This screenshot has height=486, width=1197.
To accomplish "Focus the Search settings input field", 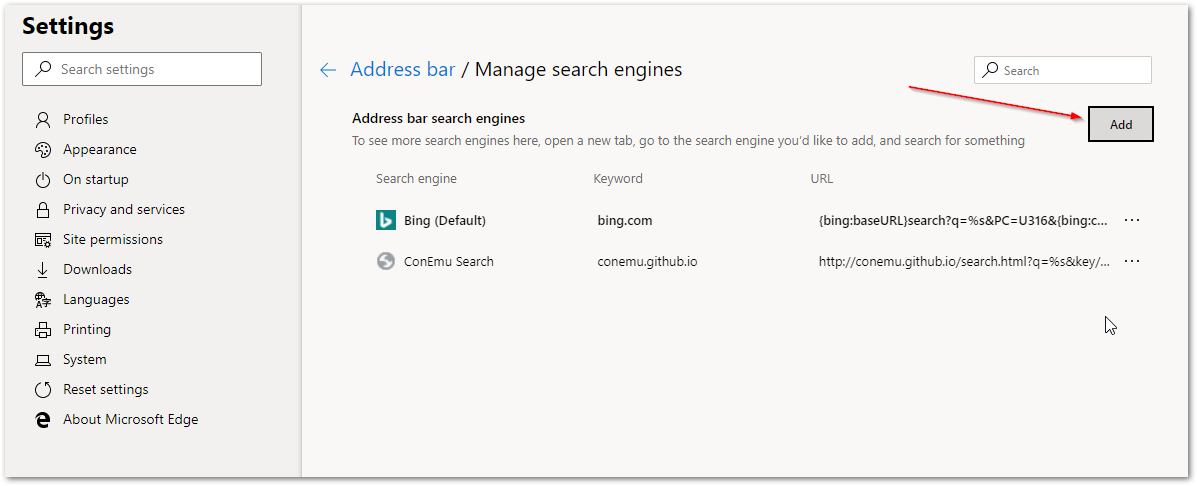I will 142,69.
